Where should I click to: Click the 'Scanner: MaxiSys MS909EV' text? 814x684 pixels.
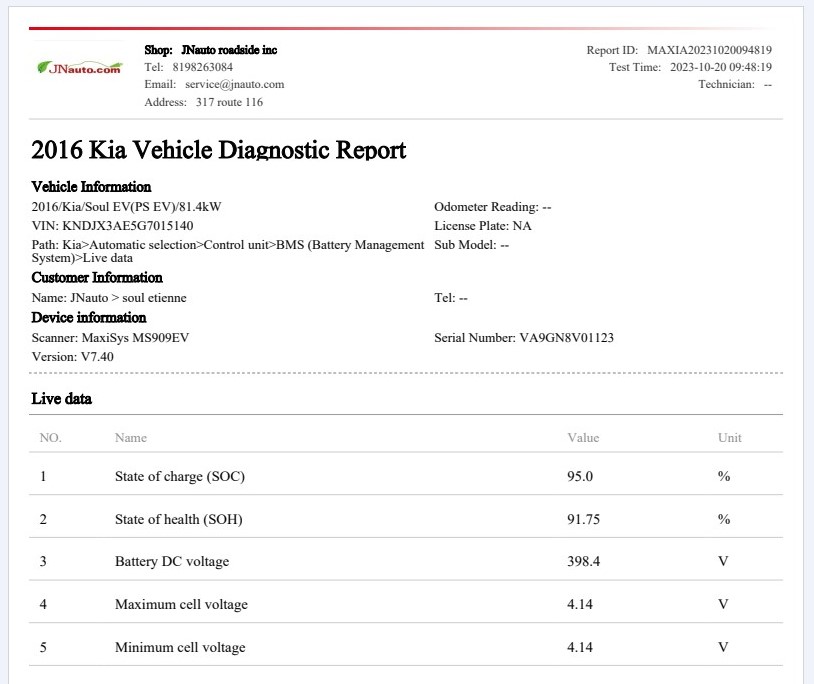(x=110, y=338)
